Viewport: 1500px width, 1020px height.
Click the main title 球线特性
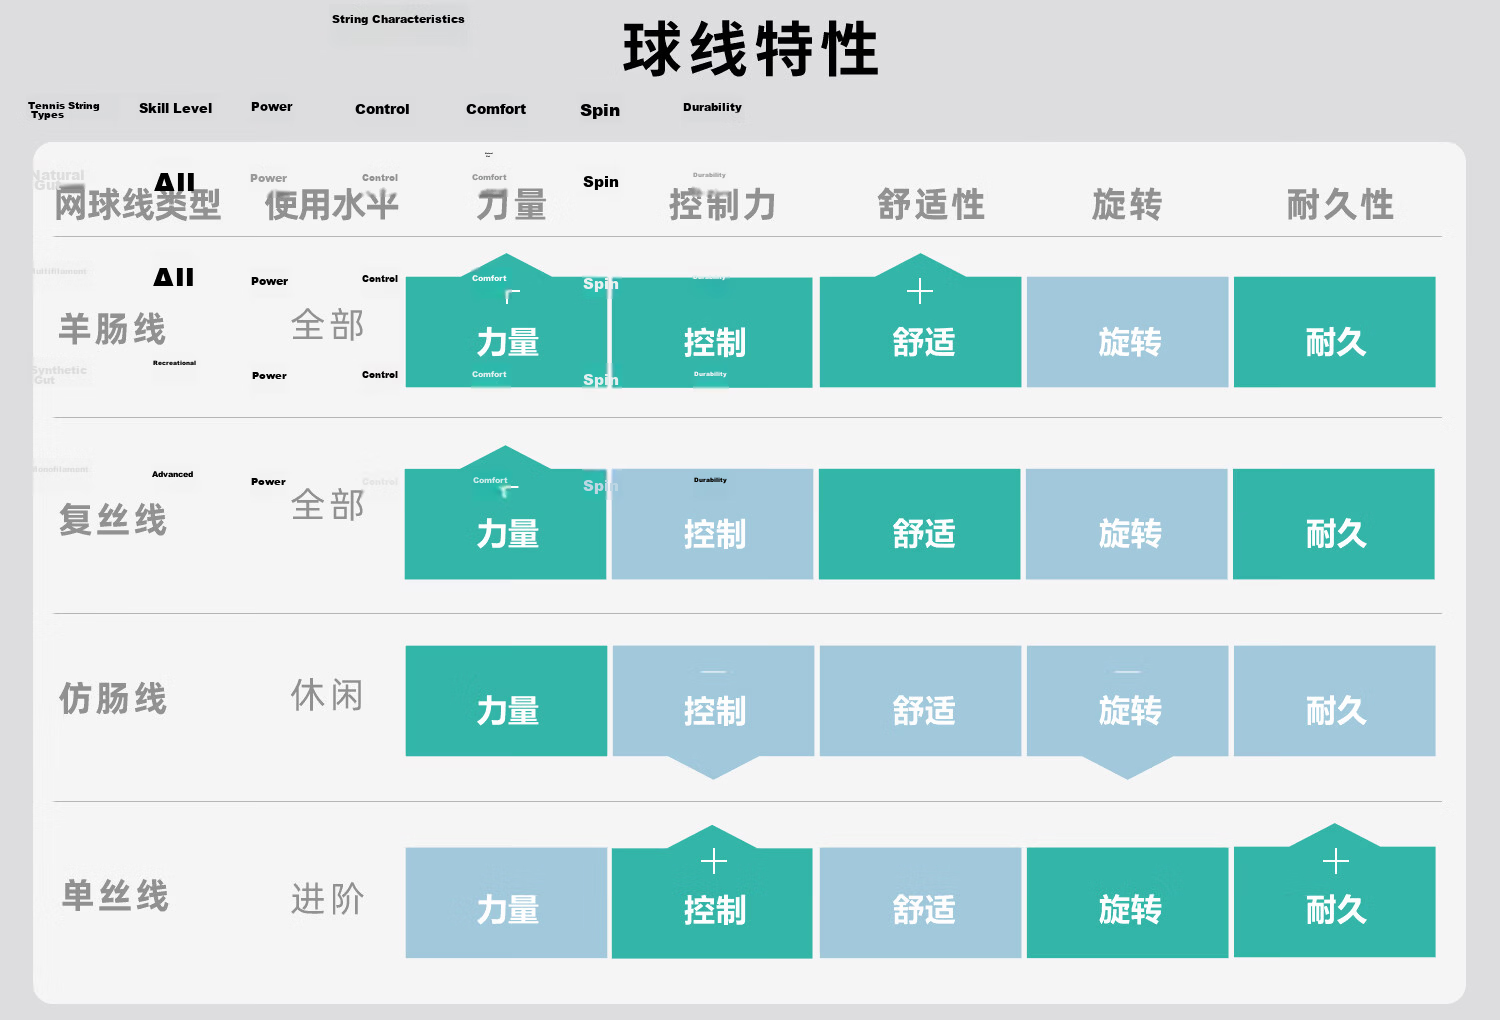(751, 50)
